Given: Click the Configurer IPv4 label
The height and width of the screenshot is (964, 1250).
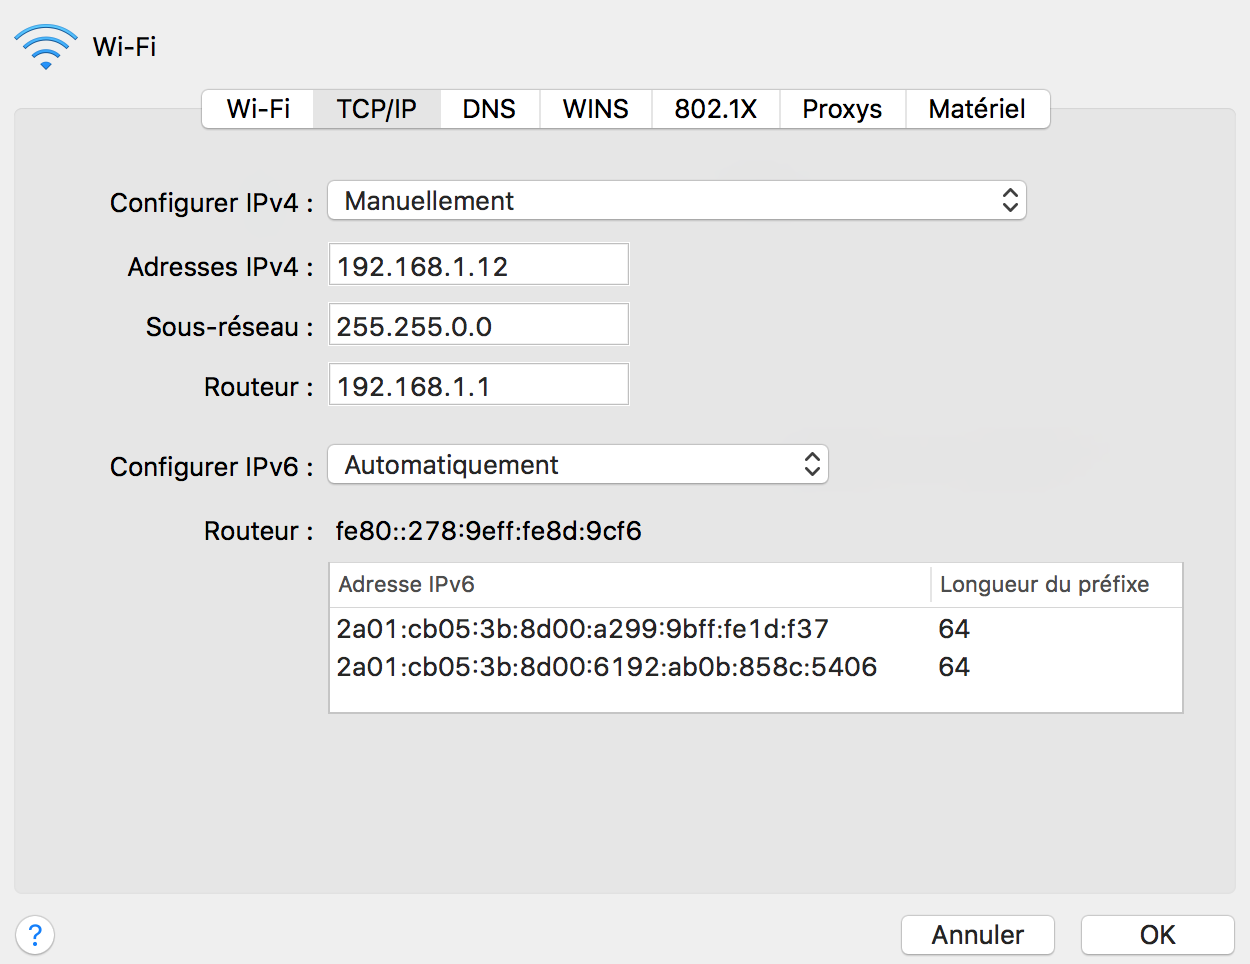Looking at the screenshot, I should tap(211, 203).
